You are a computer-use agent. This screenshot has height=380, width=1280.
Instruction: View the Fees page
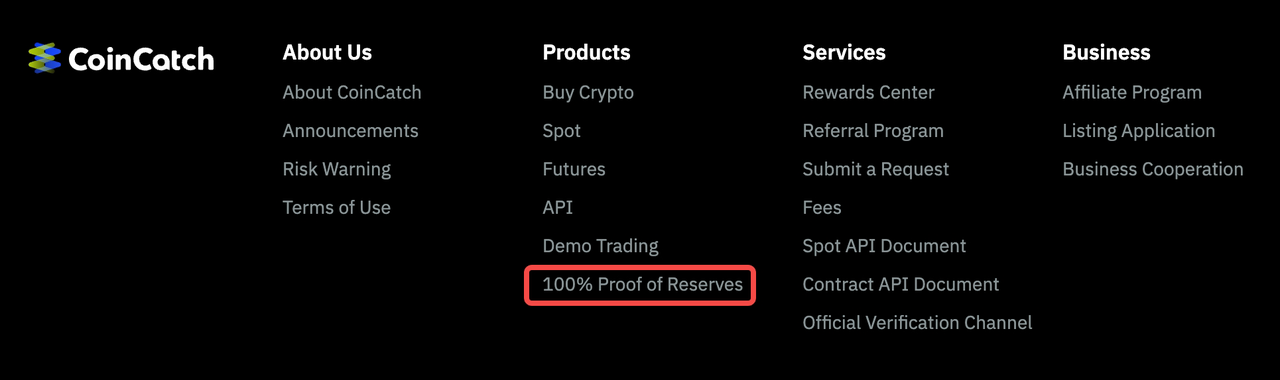coord(822,207)
